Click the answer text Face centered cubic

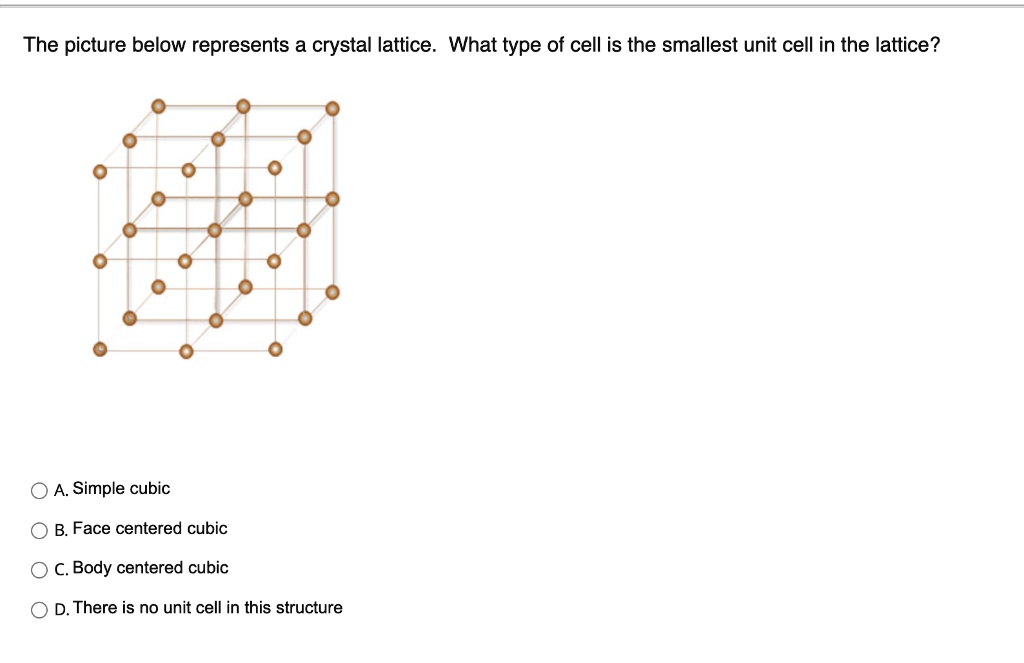[x=147, y=528]
